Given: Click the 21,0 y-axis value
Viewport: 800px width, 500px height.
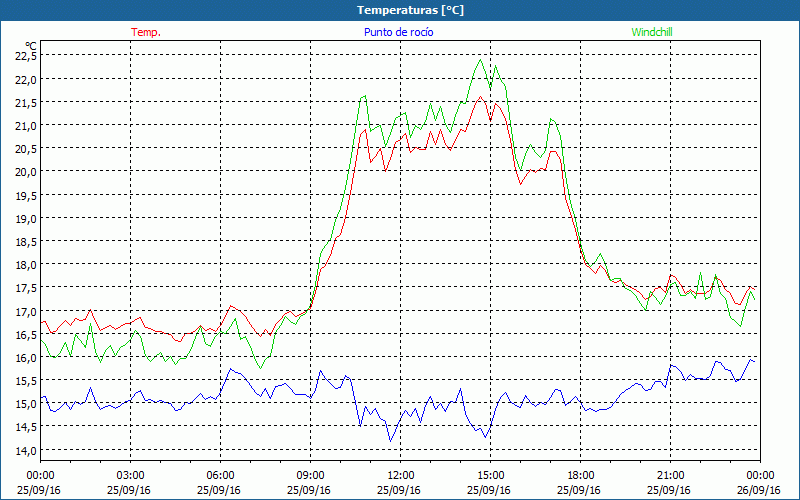Looking at the screenshot, I should click(27, 125).
